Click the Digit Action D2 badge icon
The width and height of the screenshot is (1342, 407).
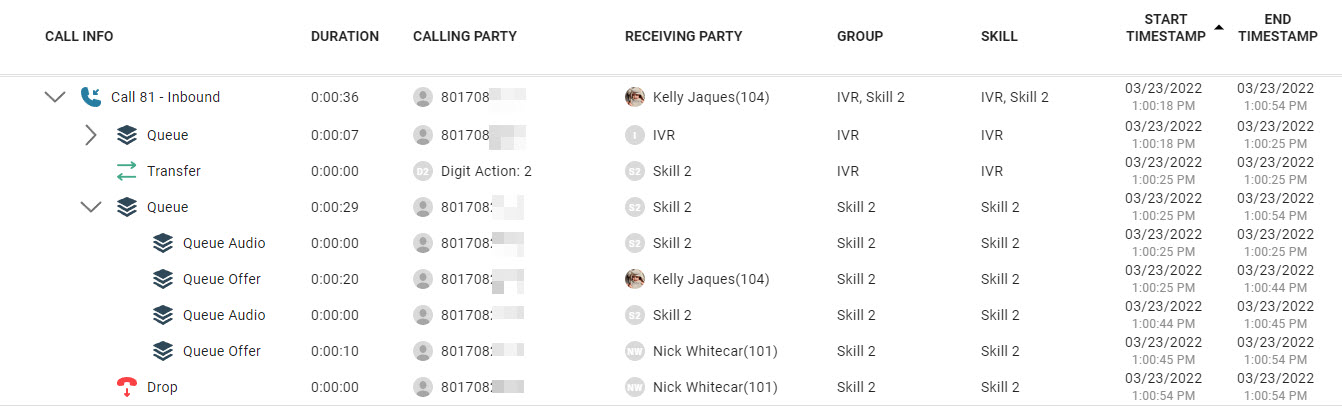(422, 171)
